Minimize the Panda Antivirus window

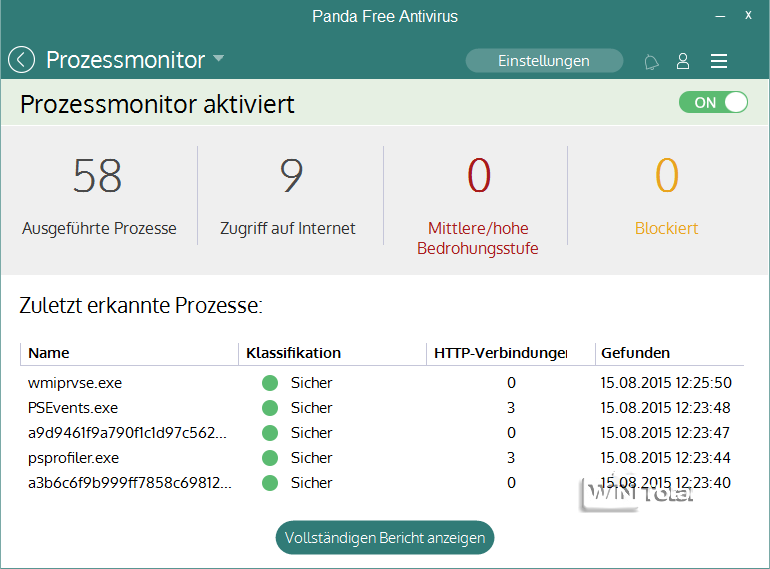tap(718, 16)
